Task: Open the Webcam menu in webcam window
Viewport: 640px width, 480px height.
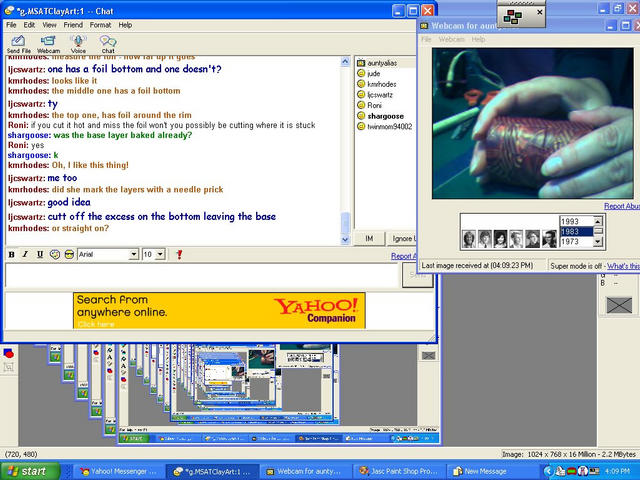Action: pyautogui.click(x=451, y=39)
